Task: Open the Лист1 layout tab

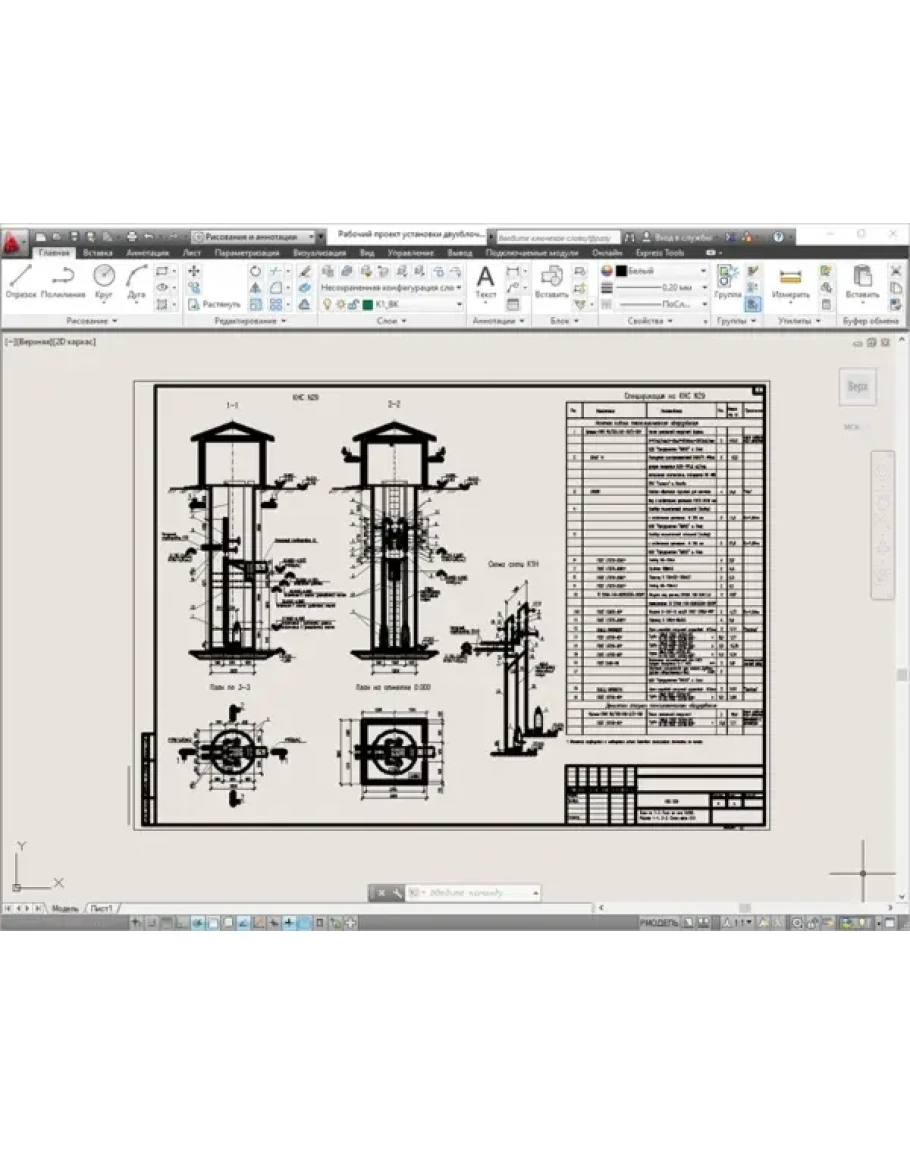Action: coord(101,908)
